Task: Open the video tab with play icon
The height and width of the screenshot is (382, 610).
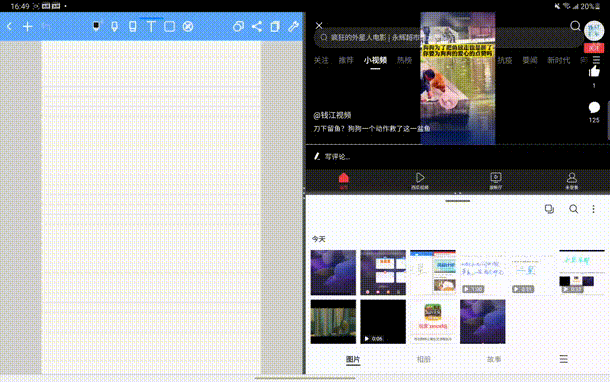Action: pyautogui.click(x=420, y=181)
